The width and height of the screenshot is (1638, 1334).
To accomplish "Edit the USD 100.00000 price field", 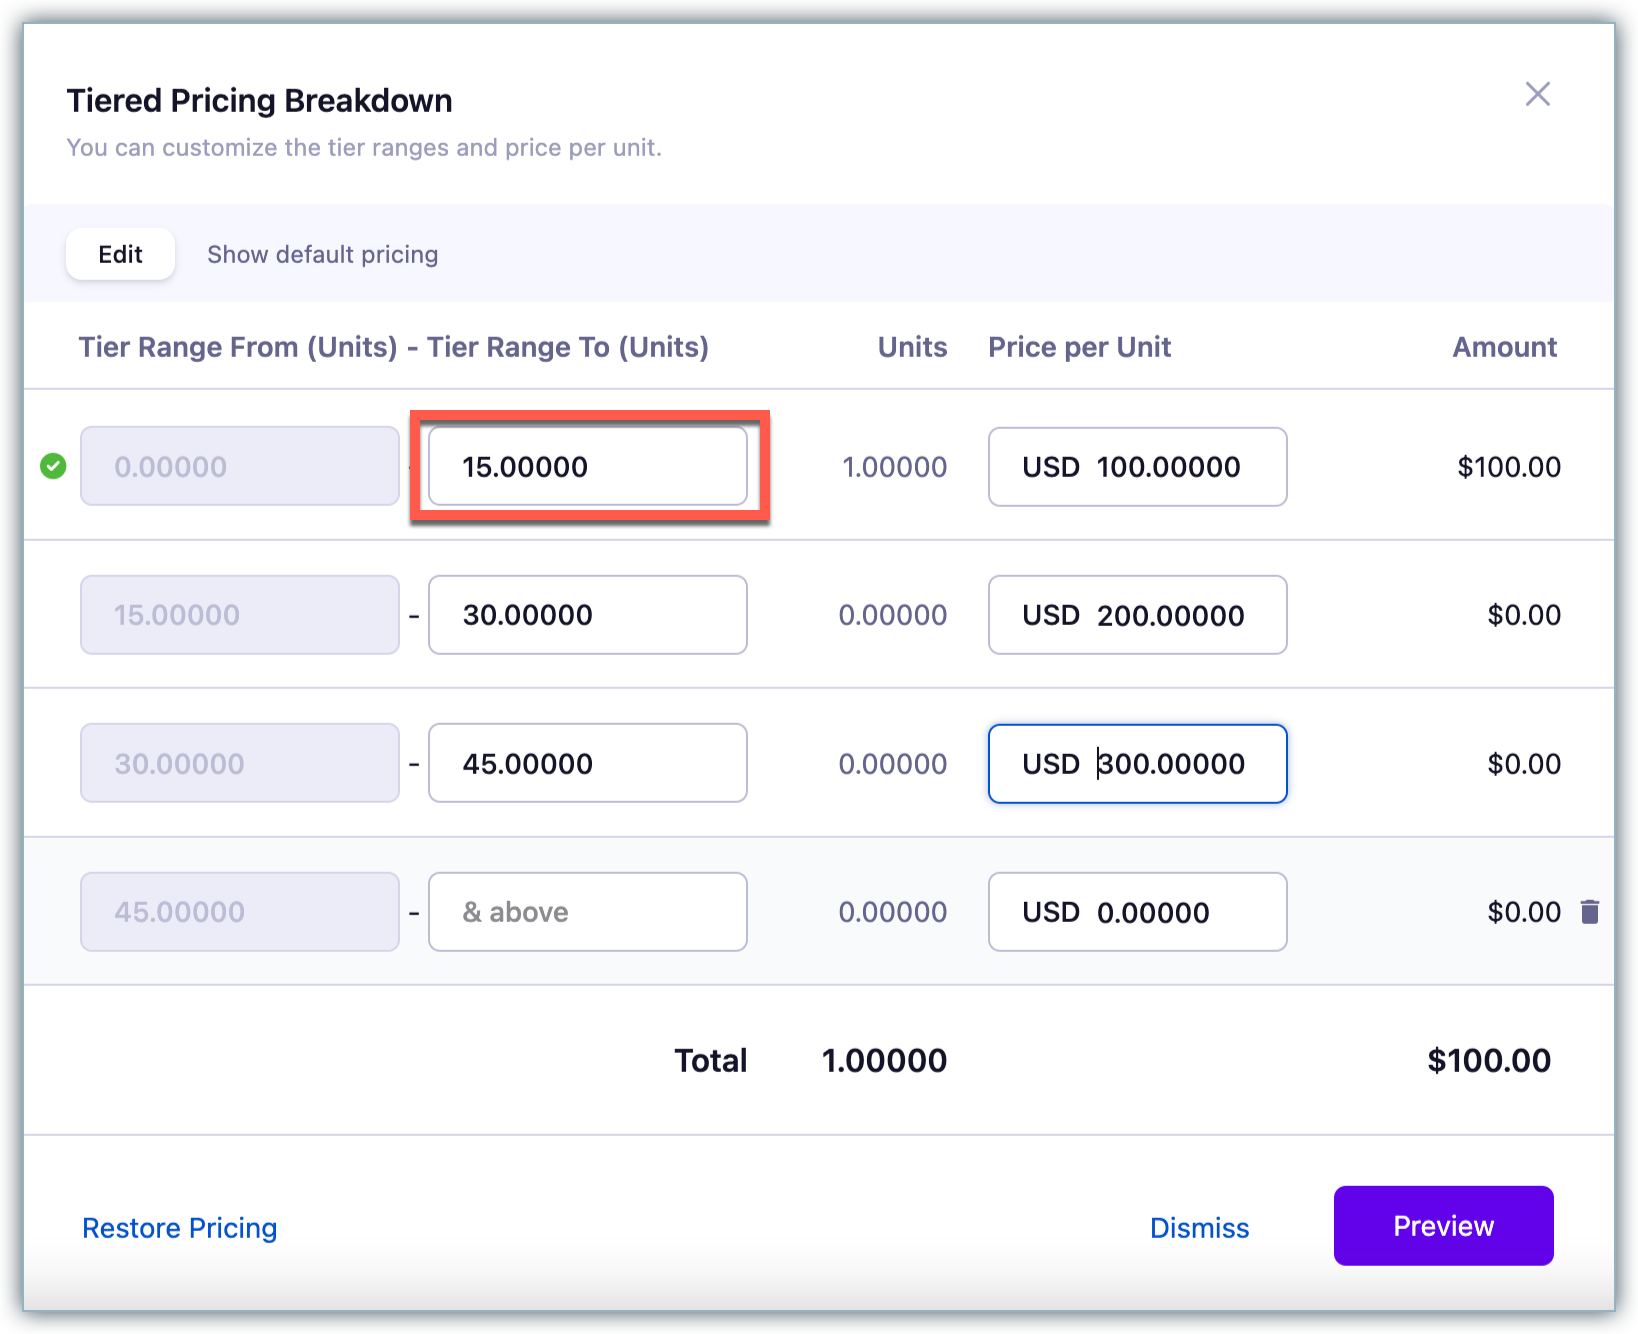I will (x=1137, y=467).
